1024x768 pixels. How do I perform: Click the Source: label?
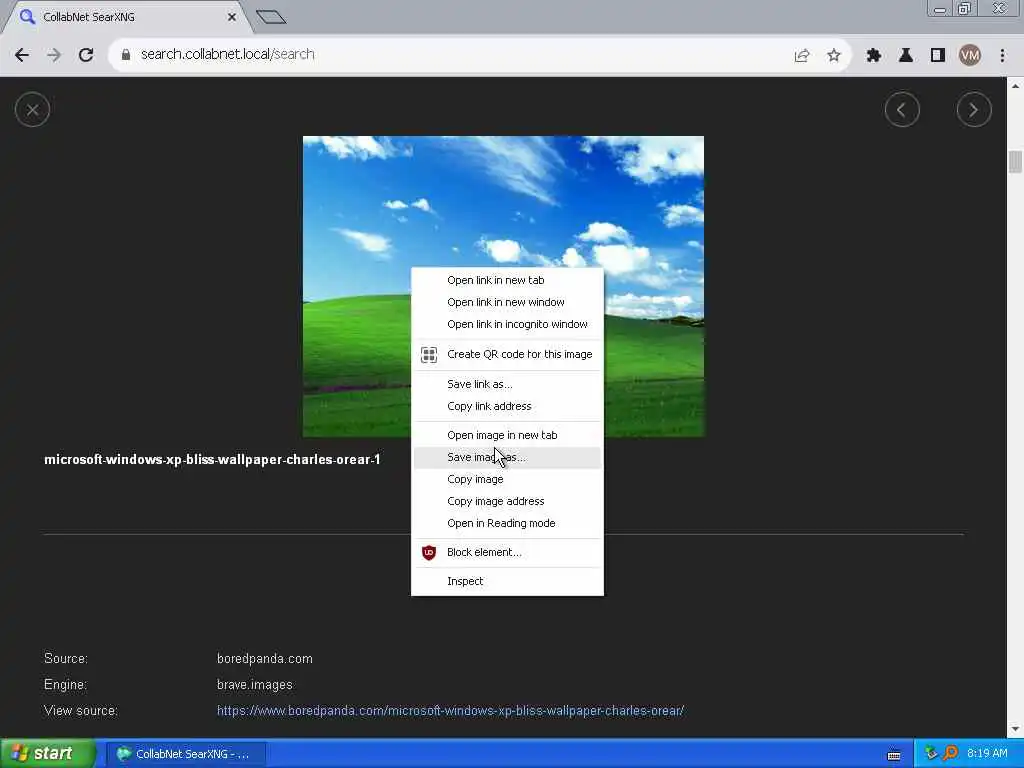(x=66, y=659)
